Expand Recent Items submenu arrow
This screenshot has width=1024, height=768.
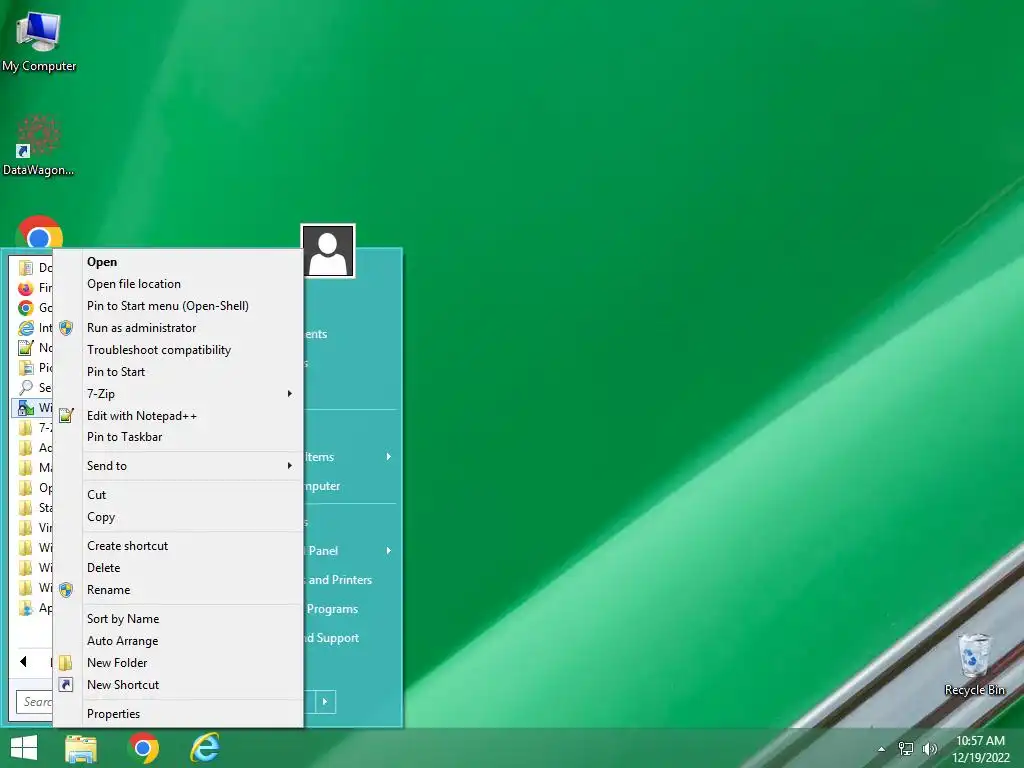click(x=389, y=456)
